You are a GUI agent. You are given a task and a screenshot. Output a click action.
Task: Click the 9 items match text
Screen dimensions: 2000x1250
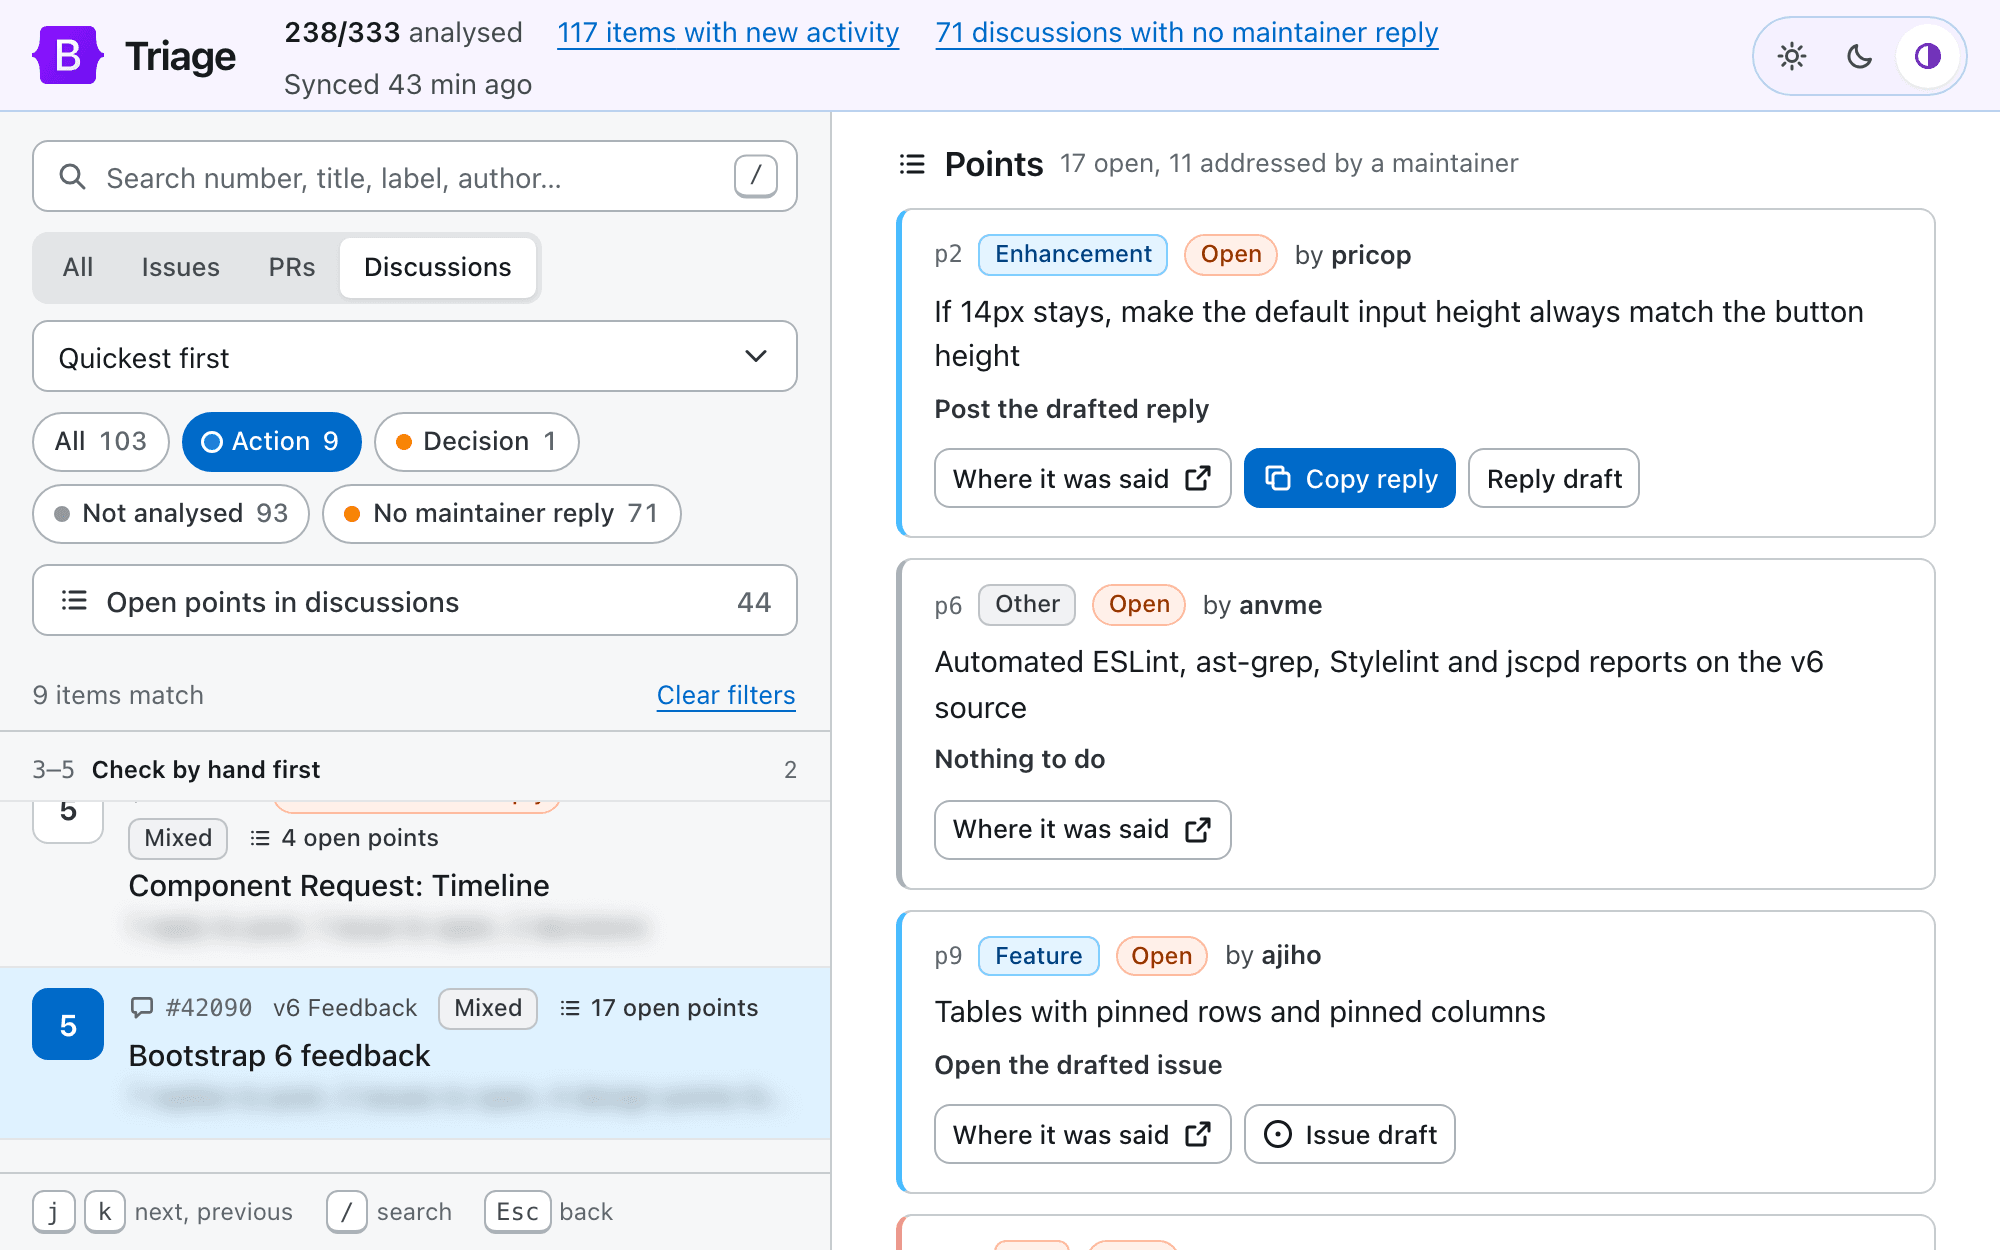[x=118, y=695]
